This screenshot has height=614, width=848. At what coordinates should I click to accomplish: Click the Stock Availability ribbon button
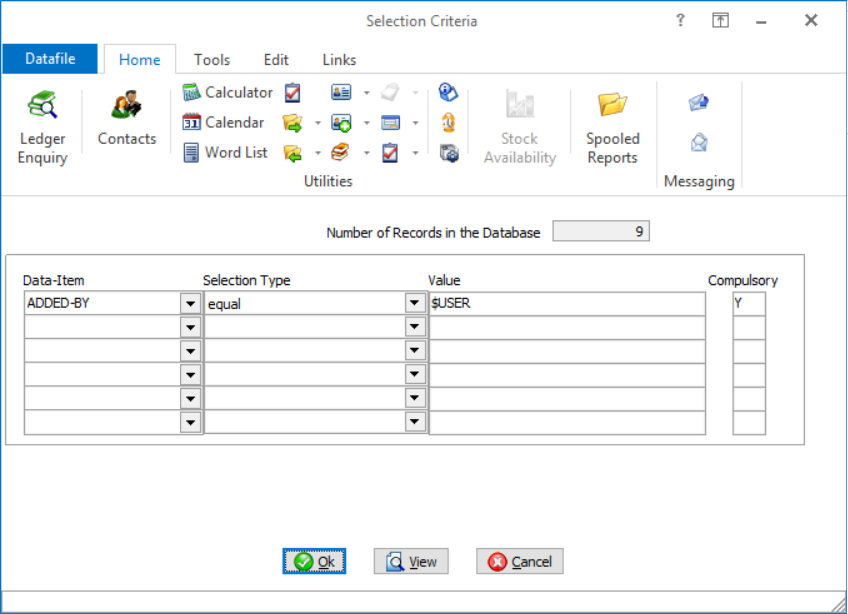520,128
